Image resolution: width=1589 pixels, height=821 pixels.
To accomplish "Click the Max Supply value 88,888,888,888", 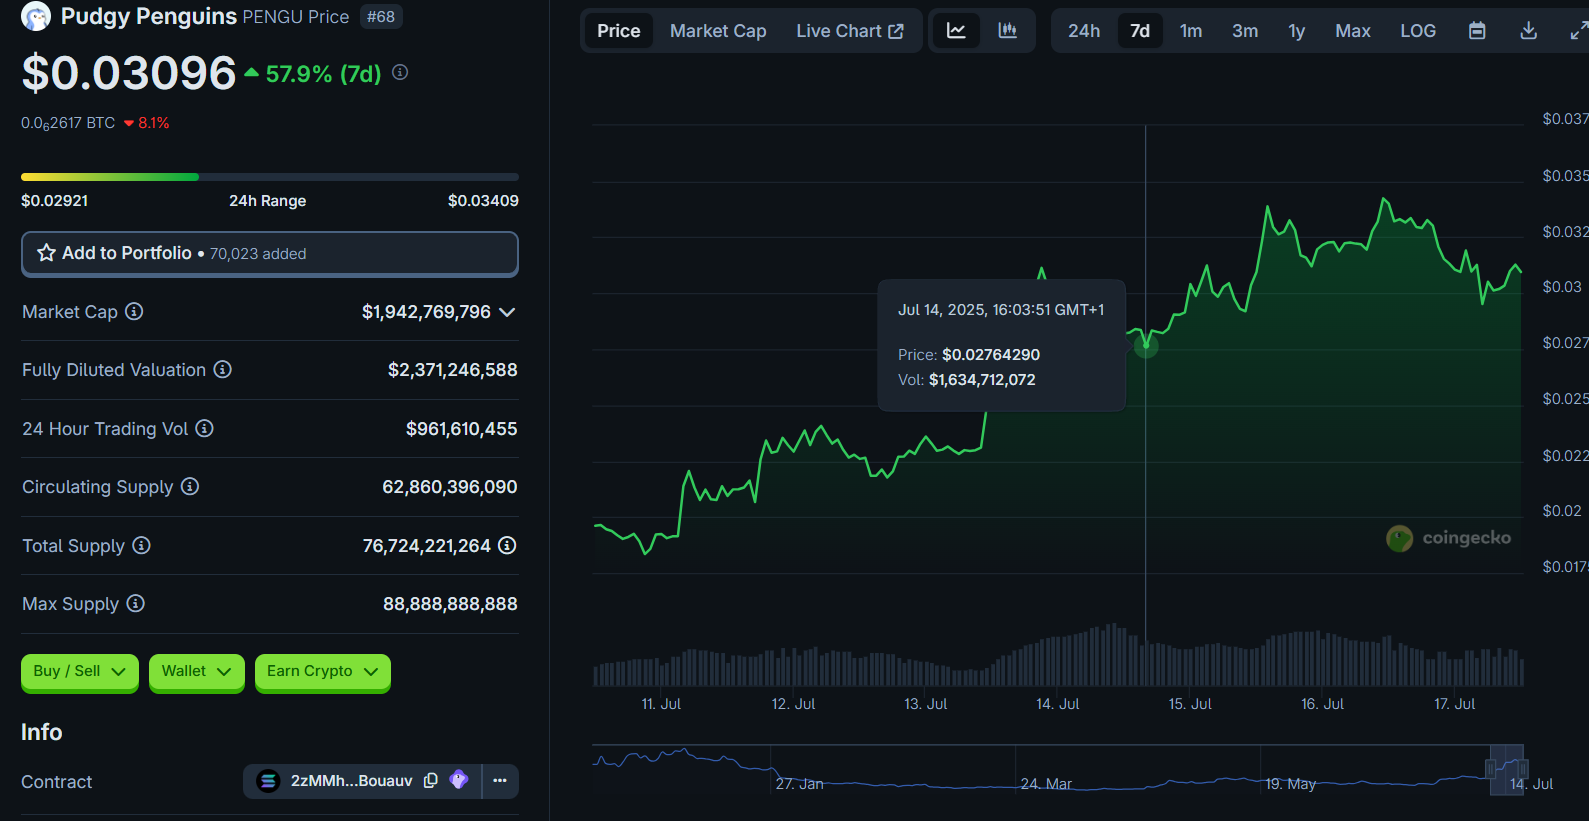I will coord(450,604).
